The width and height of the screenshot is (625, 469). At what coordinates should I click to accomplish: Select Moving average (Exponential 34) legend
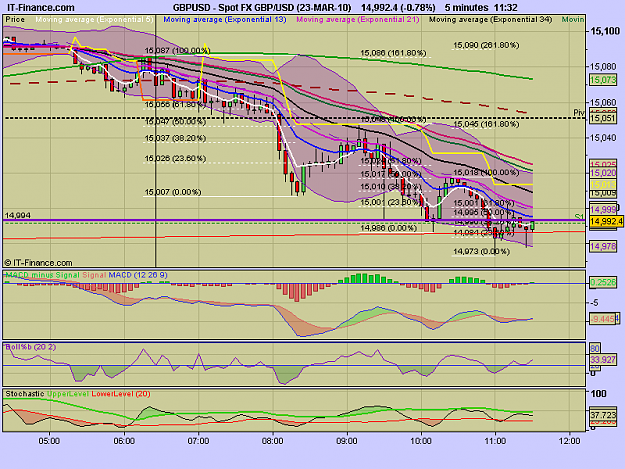click(491, 19)
